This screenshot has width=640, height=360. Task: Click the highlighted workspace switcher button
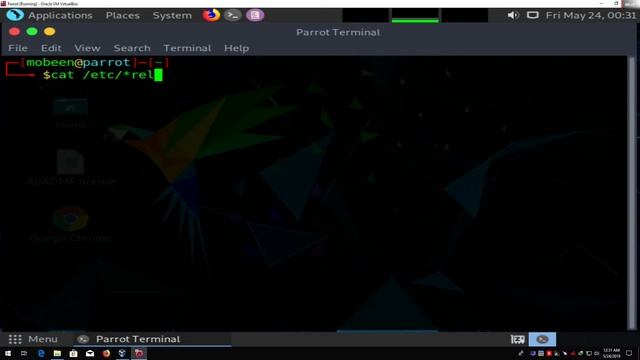(x=542, y=339)
